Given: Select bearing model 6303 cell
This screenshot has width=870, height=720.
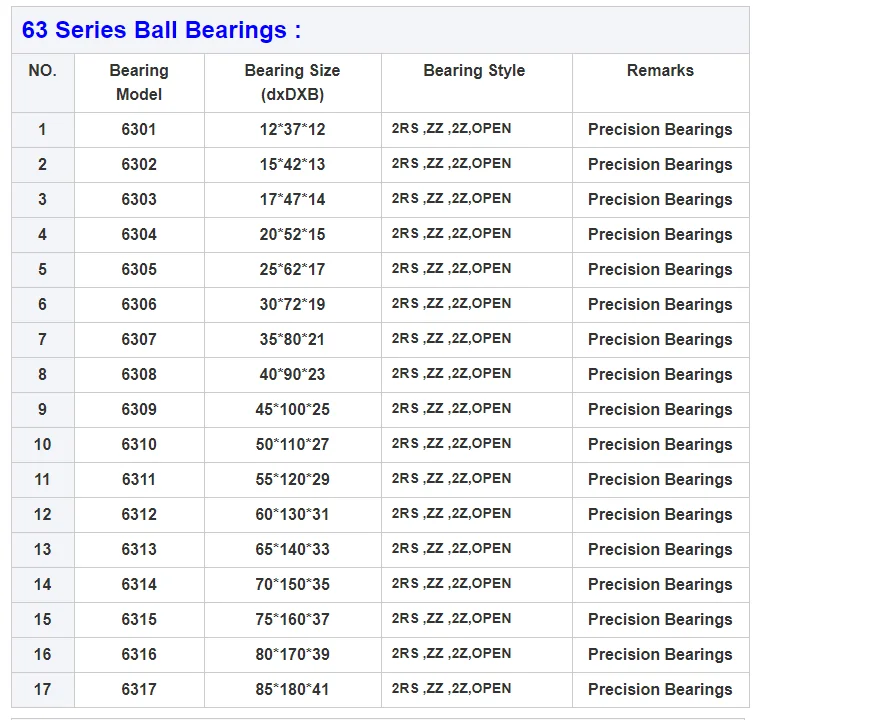Looking at the screenshot, I should 139,199.
